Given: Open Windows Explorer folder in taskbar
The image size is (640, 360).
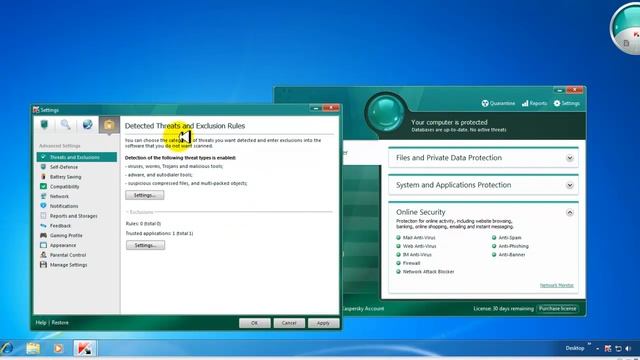Looking at the screenshot, I should (33, 348).
